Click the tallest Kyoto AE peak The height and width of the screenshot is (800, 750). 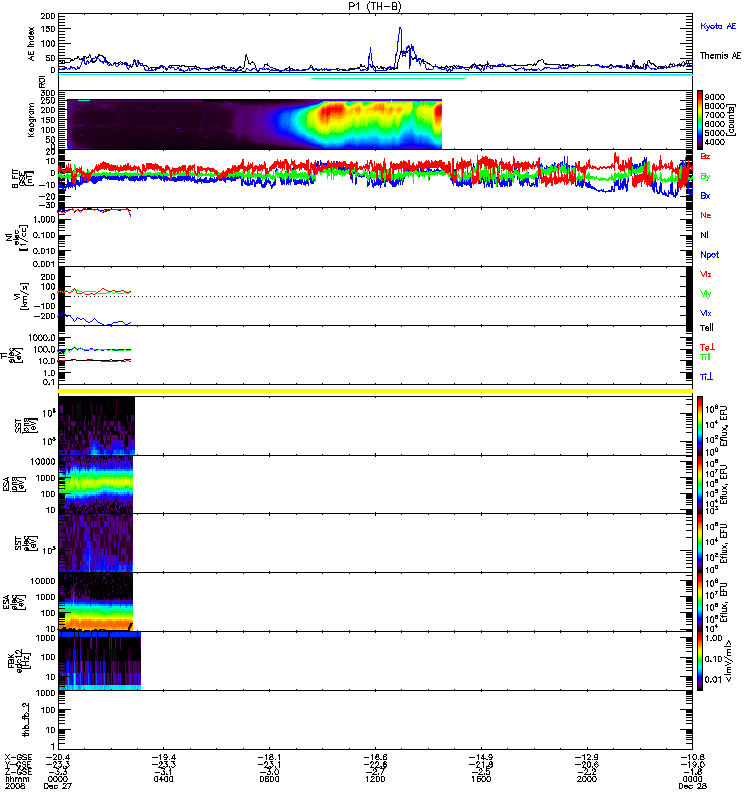click(400, 30)
